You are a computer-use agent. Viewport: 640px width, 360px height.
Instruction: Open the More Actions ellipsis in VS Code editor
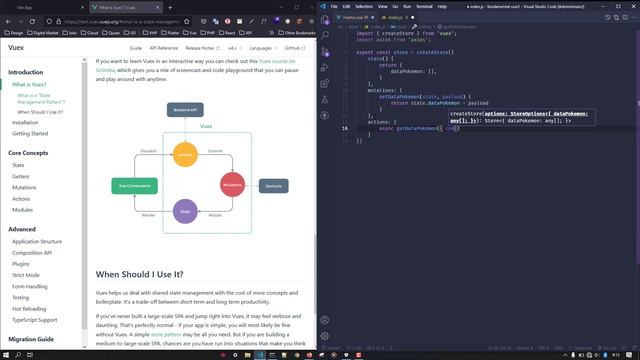(633, 18)
